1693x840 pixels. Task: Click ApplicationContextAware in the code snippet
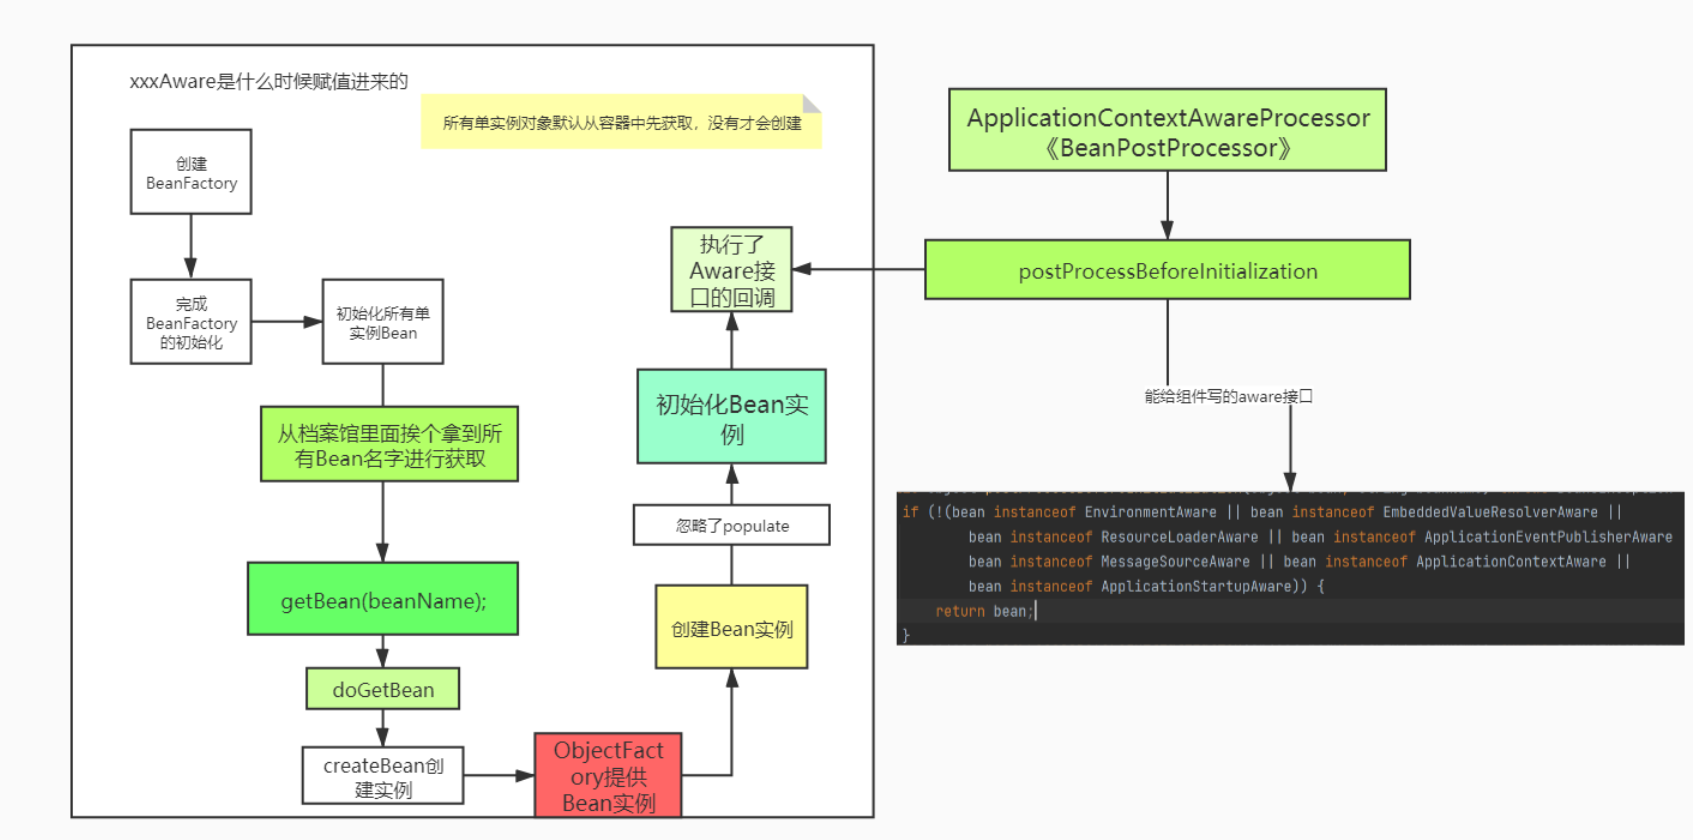point(1511,562)
